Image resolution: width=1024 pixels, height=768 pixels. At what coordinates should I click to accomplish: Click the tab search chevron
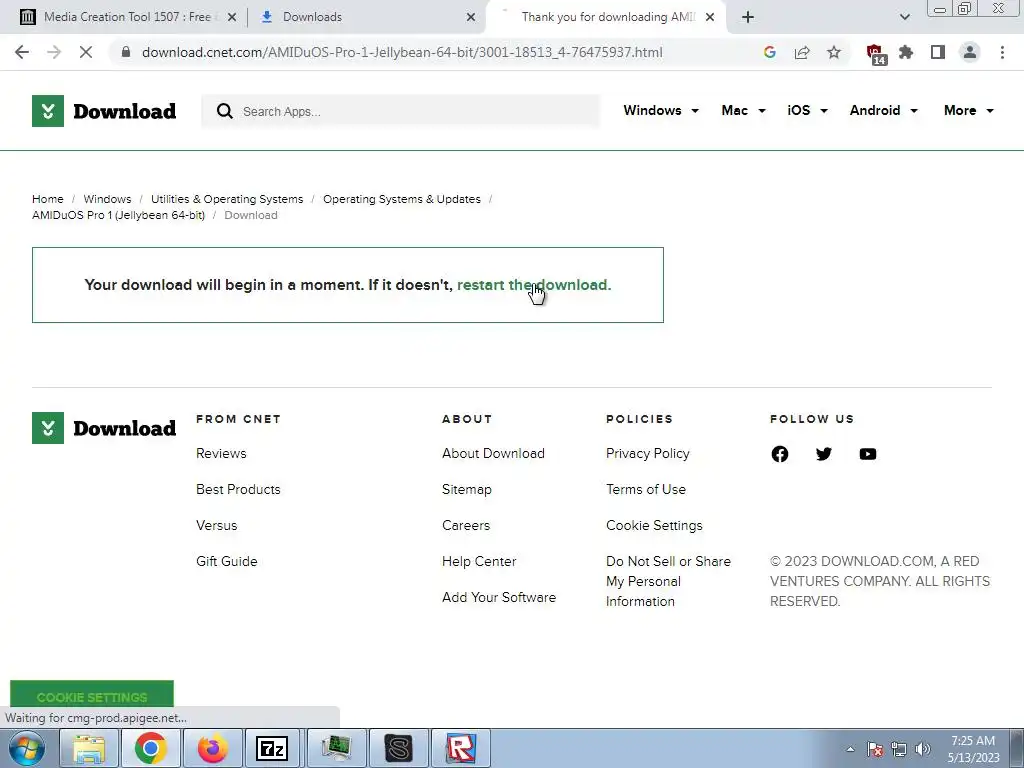pos(904,17)
